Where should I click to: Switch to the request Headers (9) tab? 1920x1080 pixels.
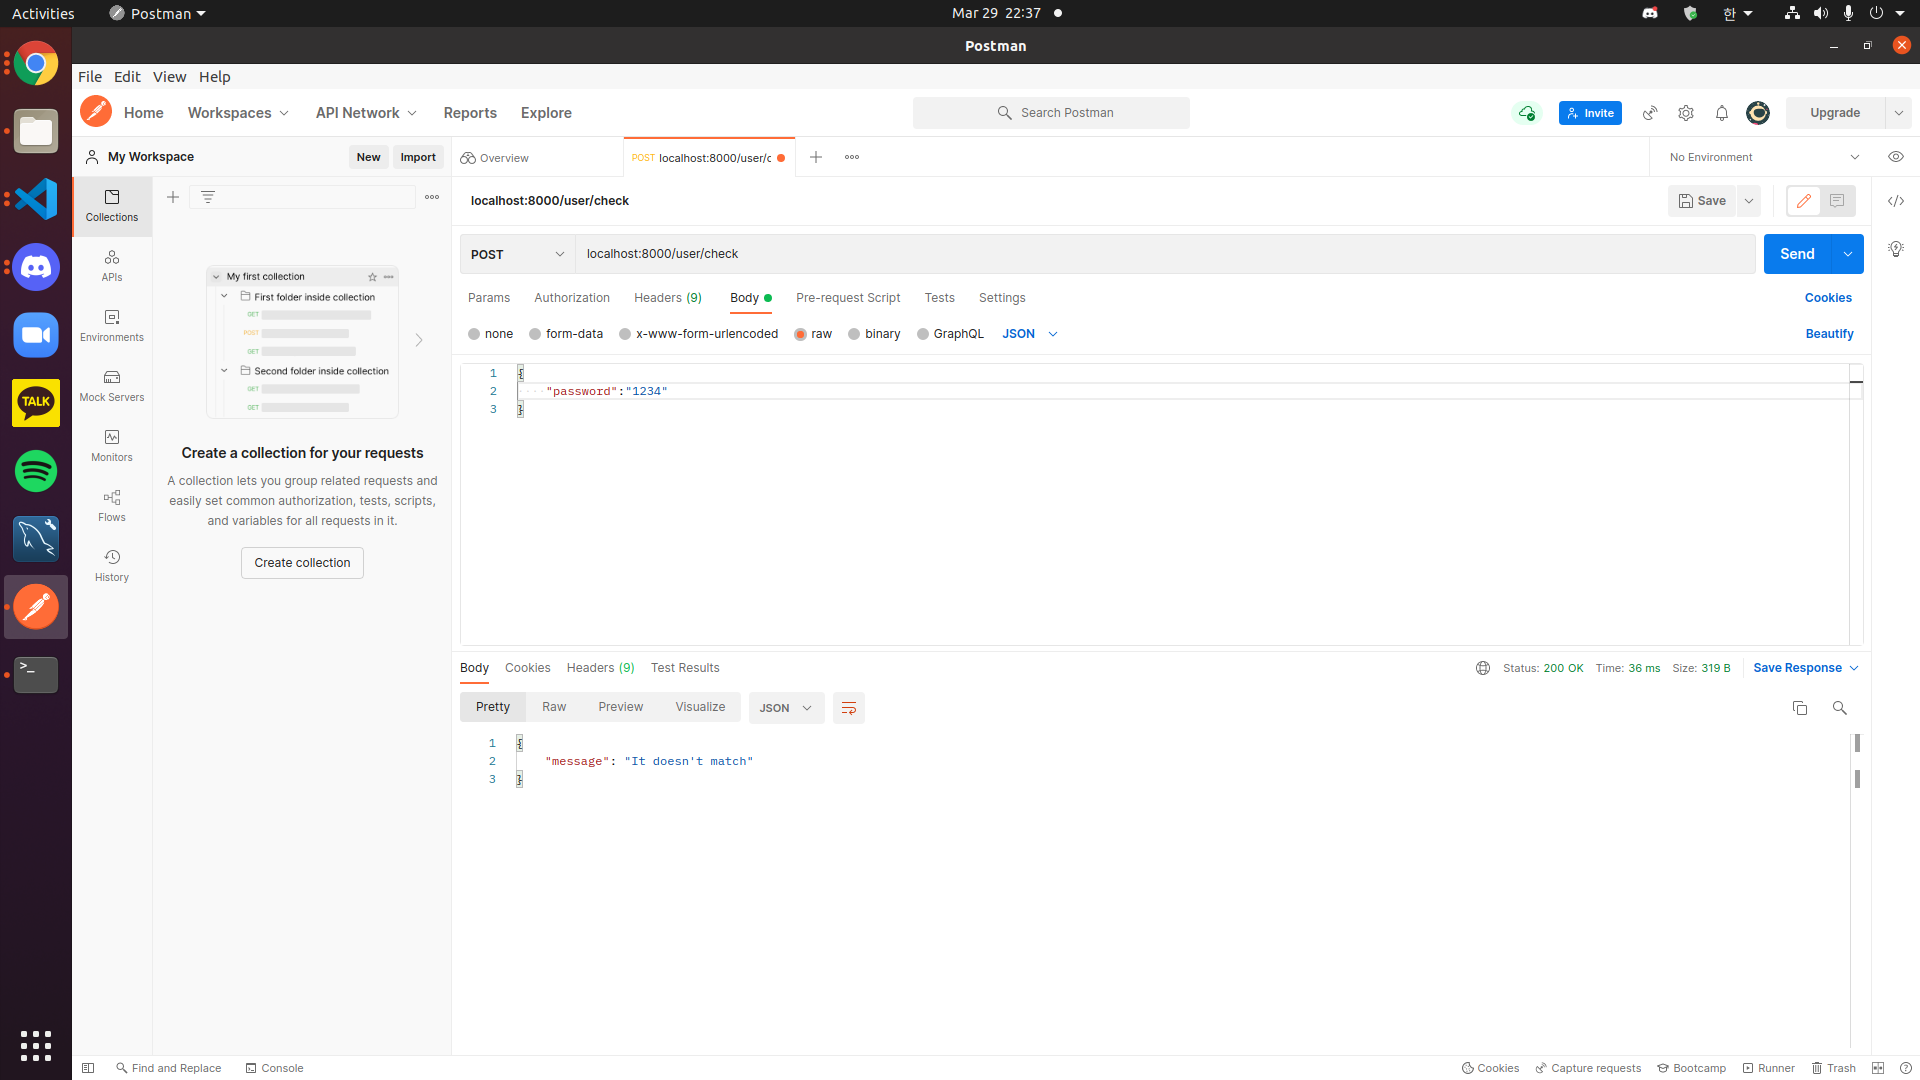[x=668, y=298]
